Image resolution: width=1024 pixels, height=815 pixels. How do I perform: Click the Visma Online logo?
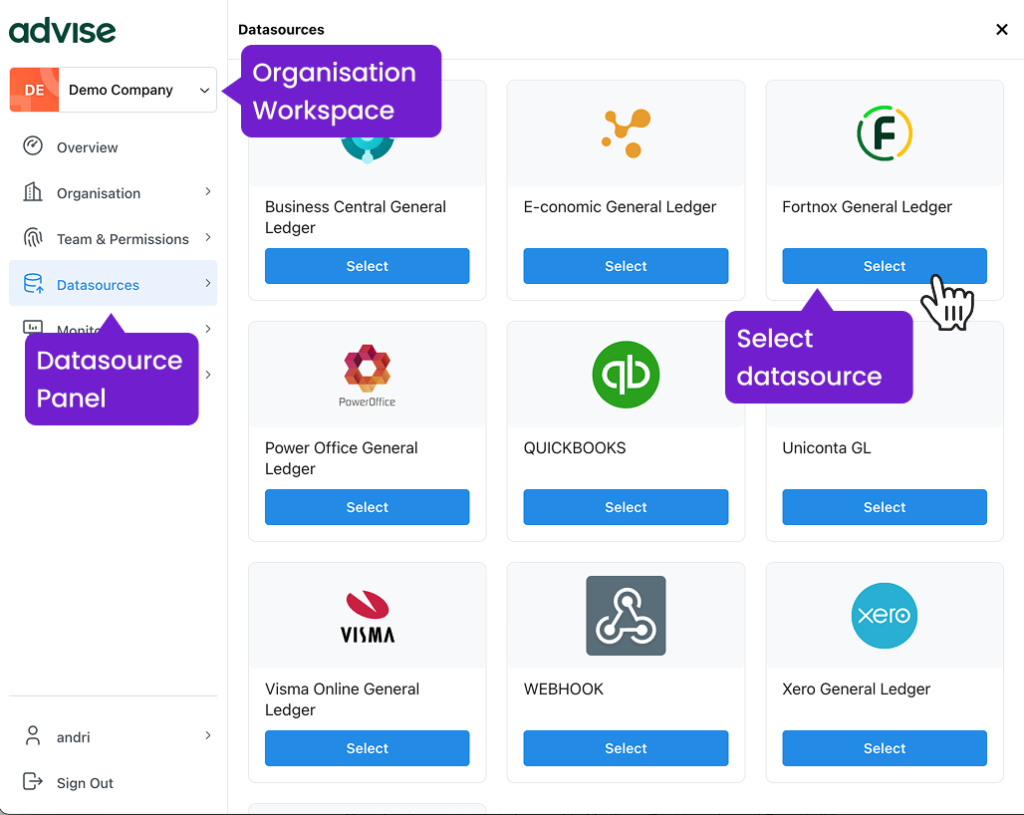366,616
